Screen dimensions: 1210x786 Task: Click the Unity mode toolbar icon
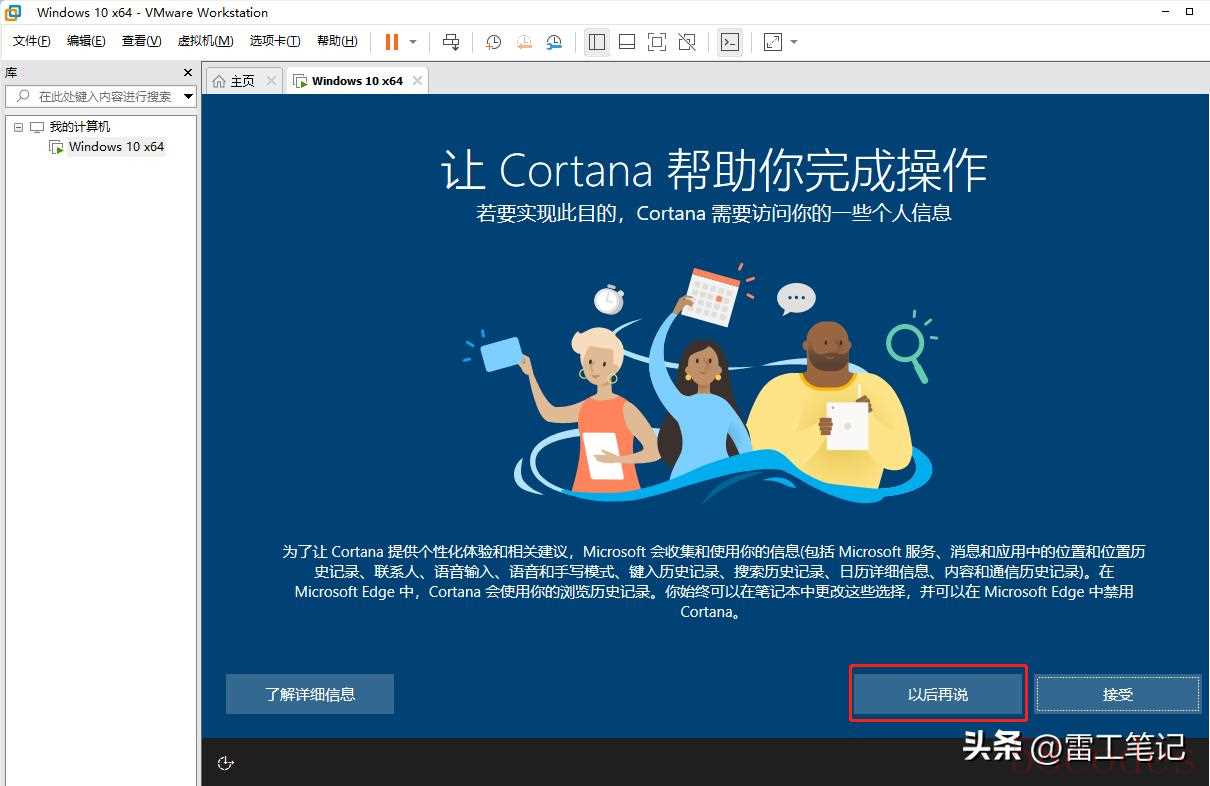click(687, 42)
